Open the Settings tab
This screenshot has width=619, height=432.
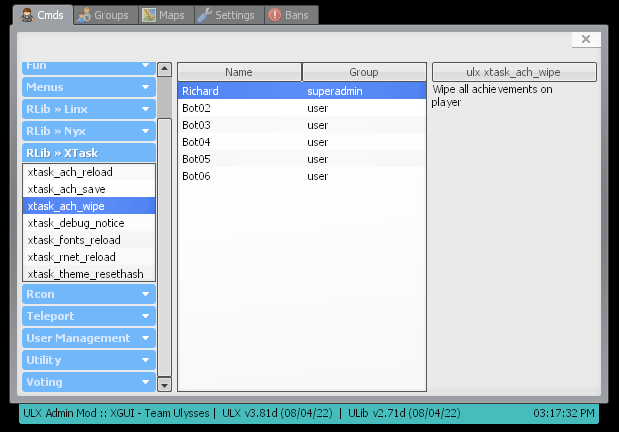(x=225, y=15)
